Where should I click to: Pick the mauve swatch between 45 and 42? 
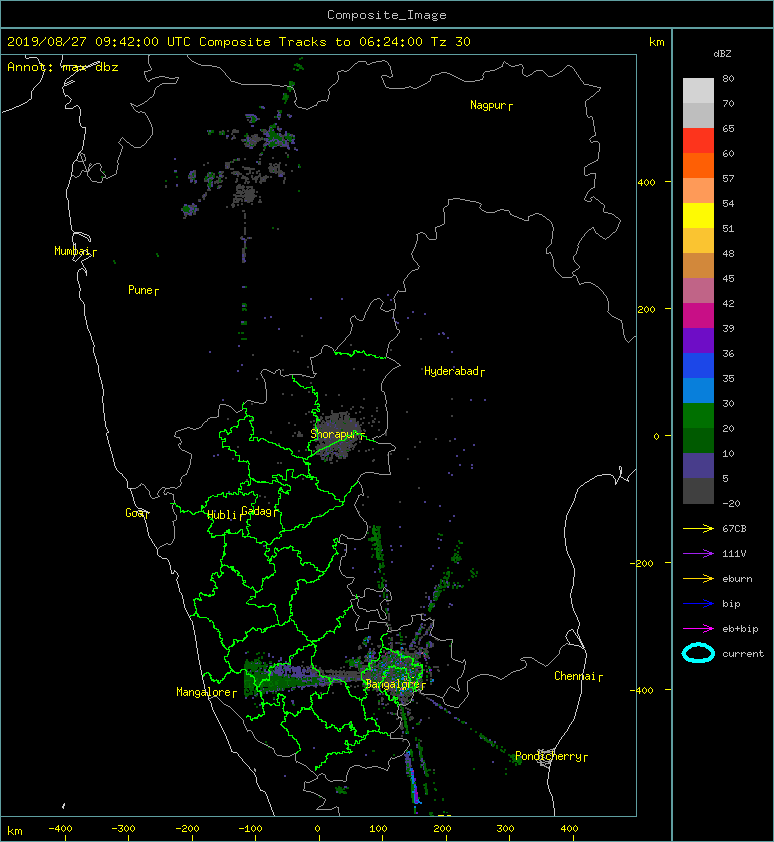[698, 291]
